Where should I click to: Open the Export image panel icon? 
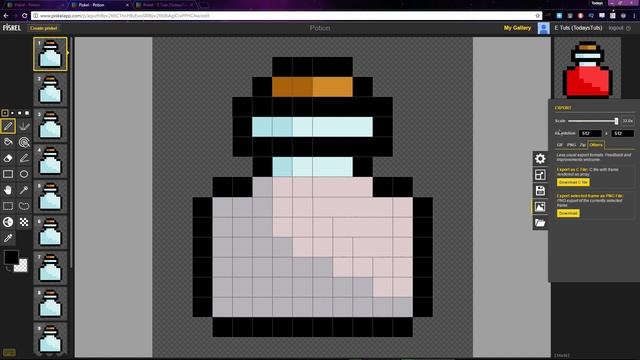[540, 207]
